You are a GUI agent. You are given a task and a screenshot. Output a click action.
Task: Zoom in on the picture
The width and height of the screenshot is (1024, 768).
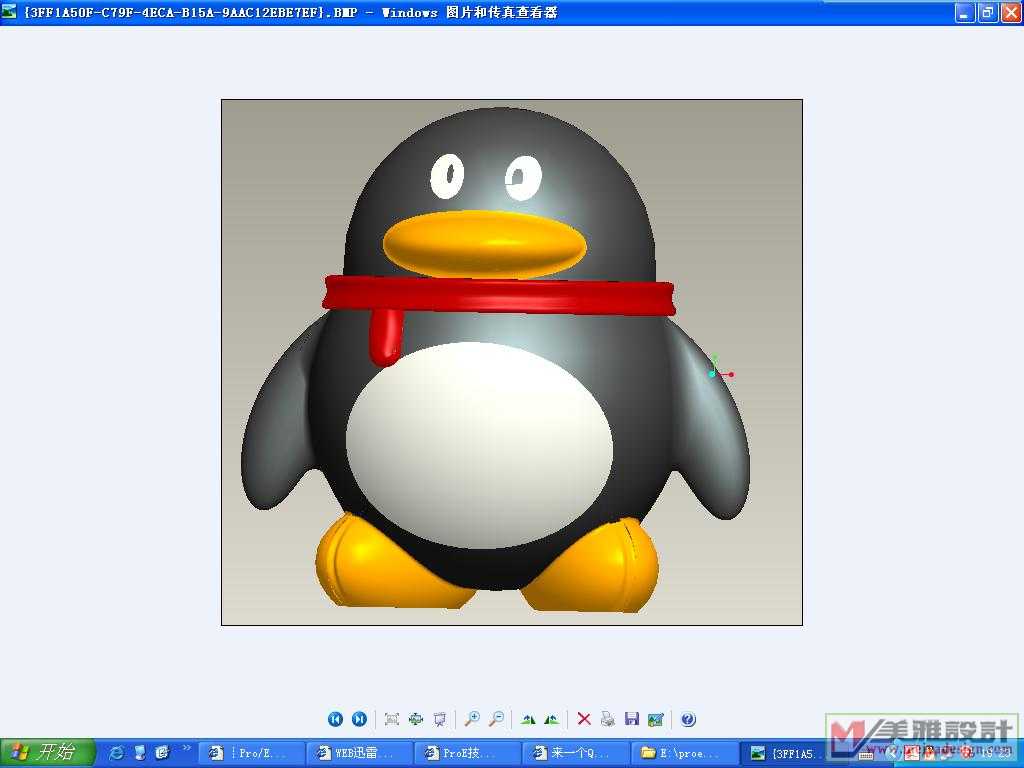pyautogui.click(x=472, y=719)
